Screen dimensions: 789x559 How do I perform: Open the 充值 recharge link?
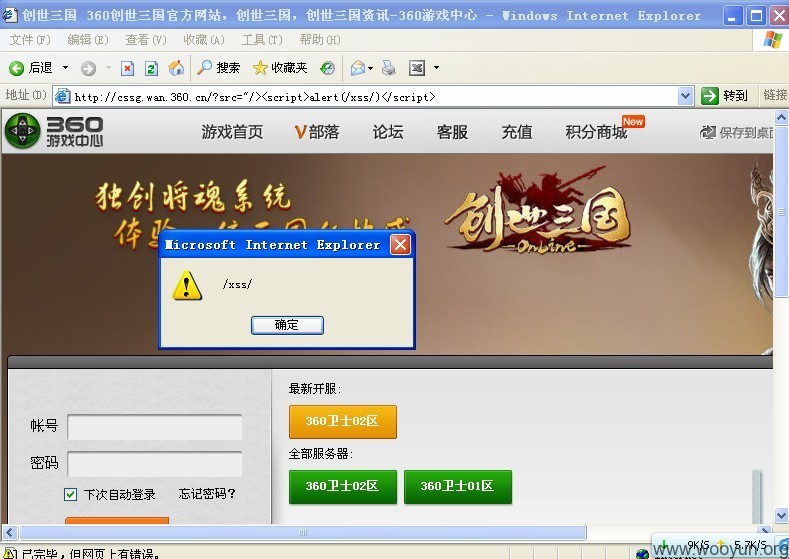(517, 132)
